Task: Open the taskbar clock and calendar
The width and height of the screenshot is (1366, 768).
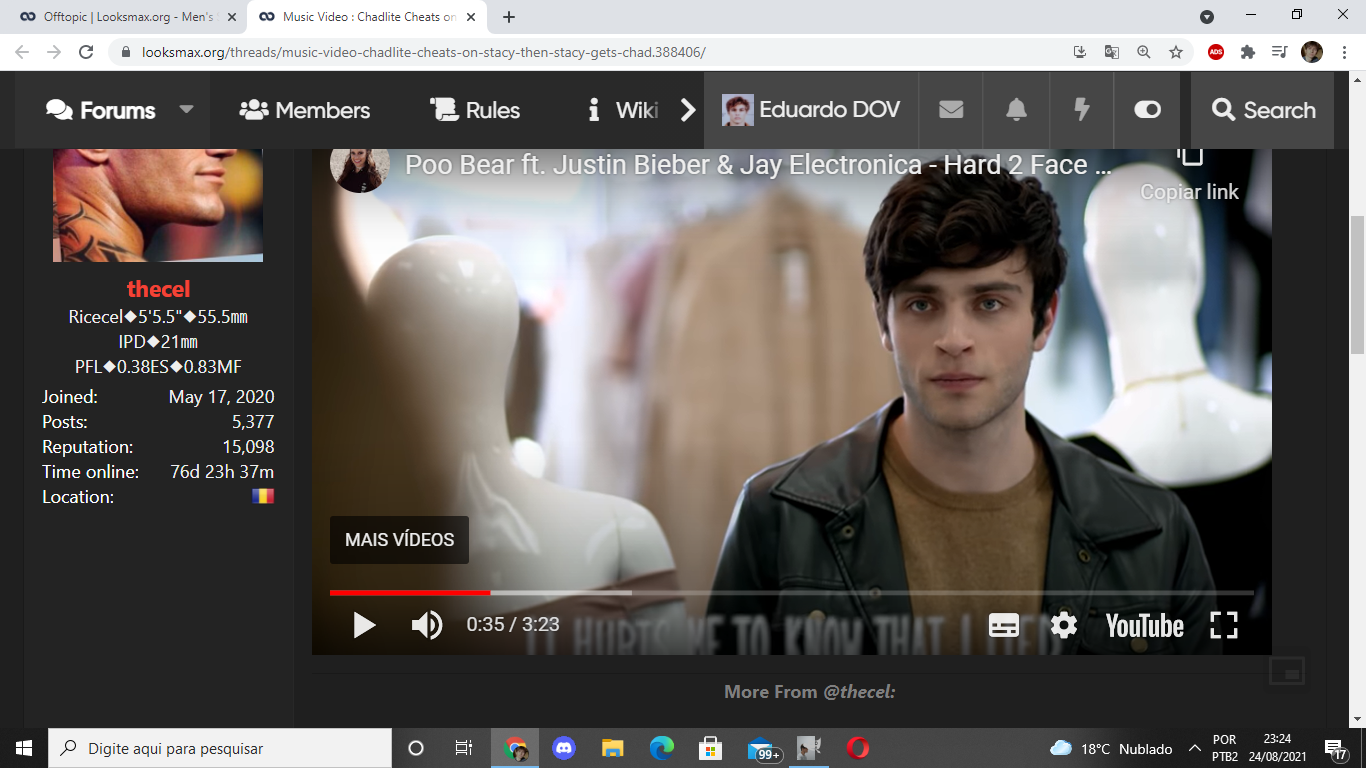Action: click(x=1277, y=748)
